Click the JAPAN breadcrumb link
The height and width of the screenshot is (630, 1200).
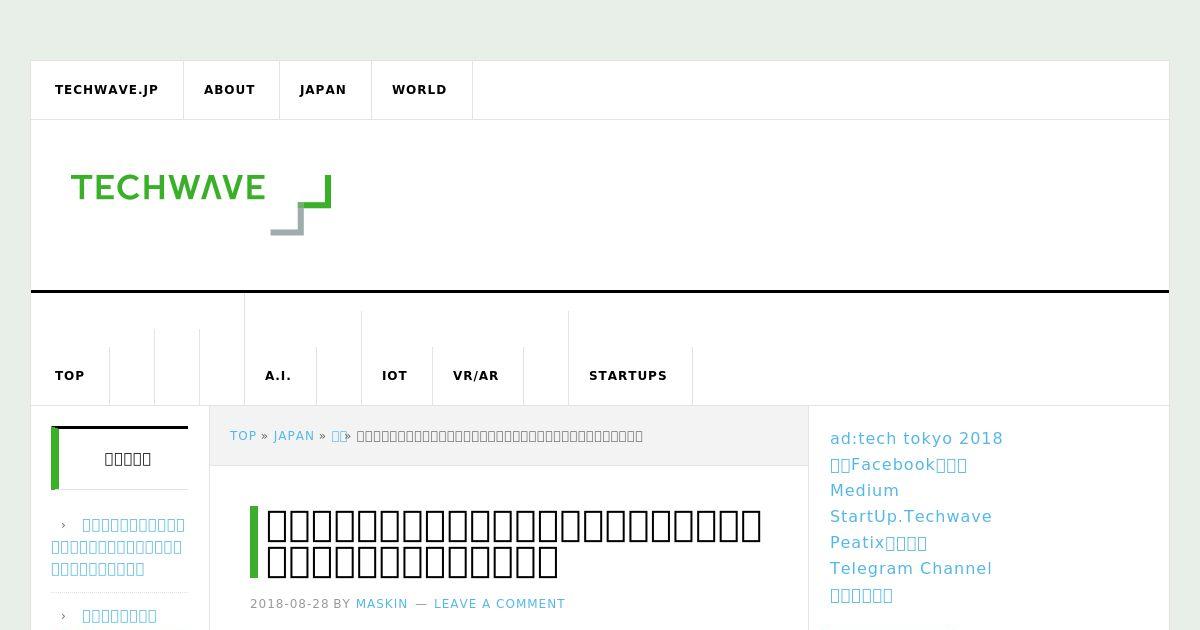click(x=294, y=436)
